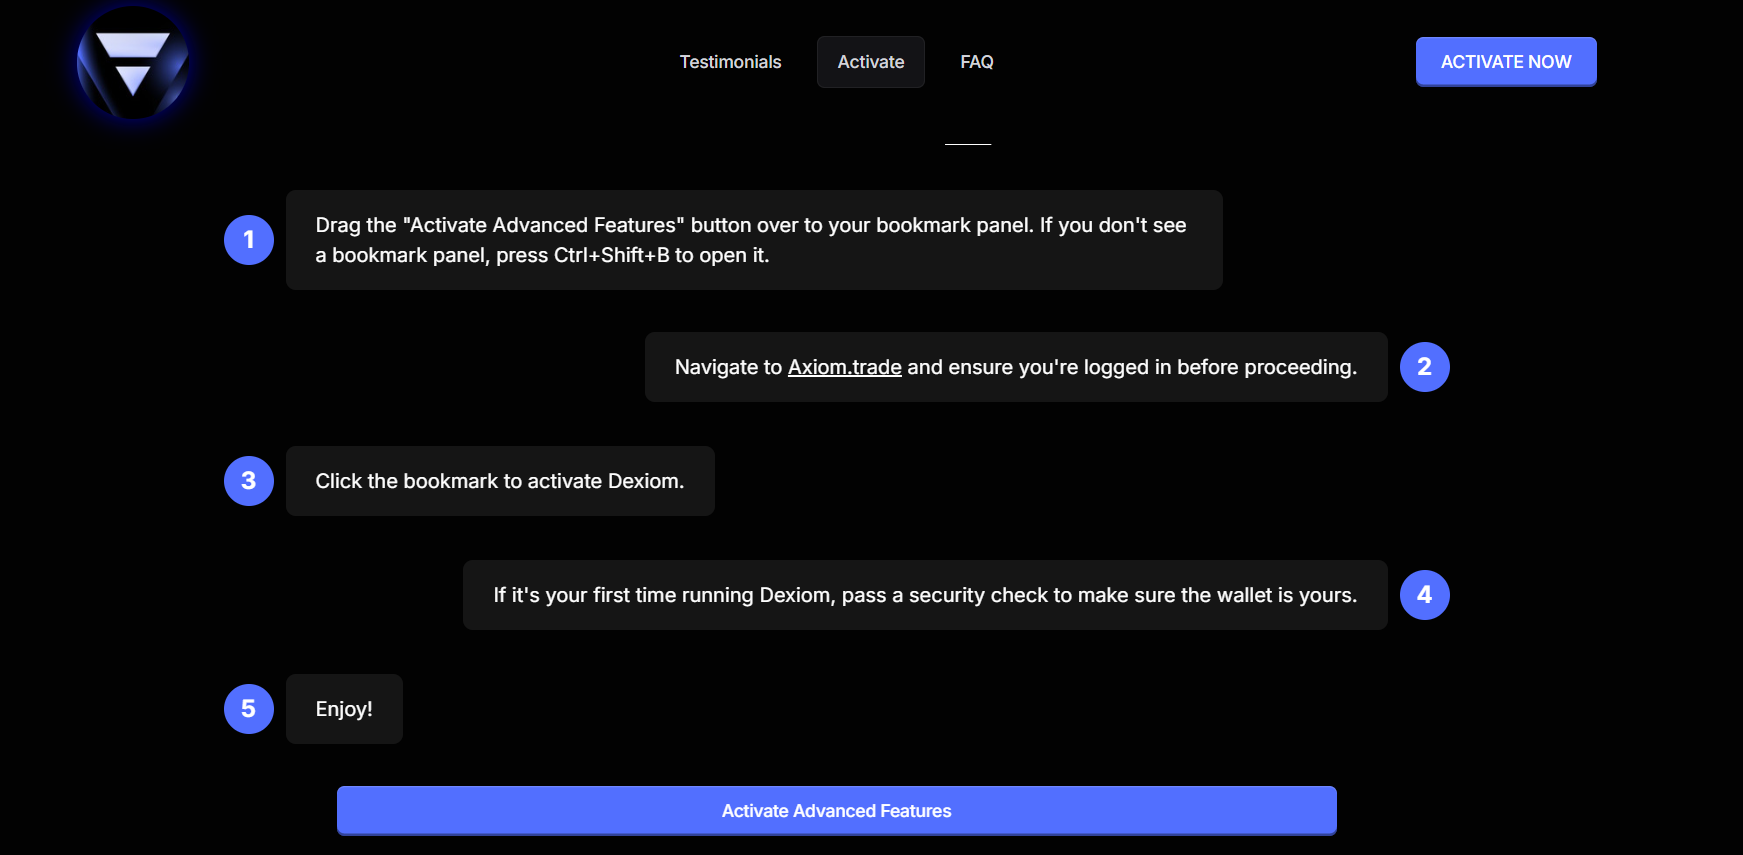This screenshot has height=855, width=1743.
Task: Click the step 1 number badge
Action: (249, 240)
